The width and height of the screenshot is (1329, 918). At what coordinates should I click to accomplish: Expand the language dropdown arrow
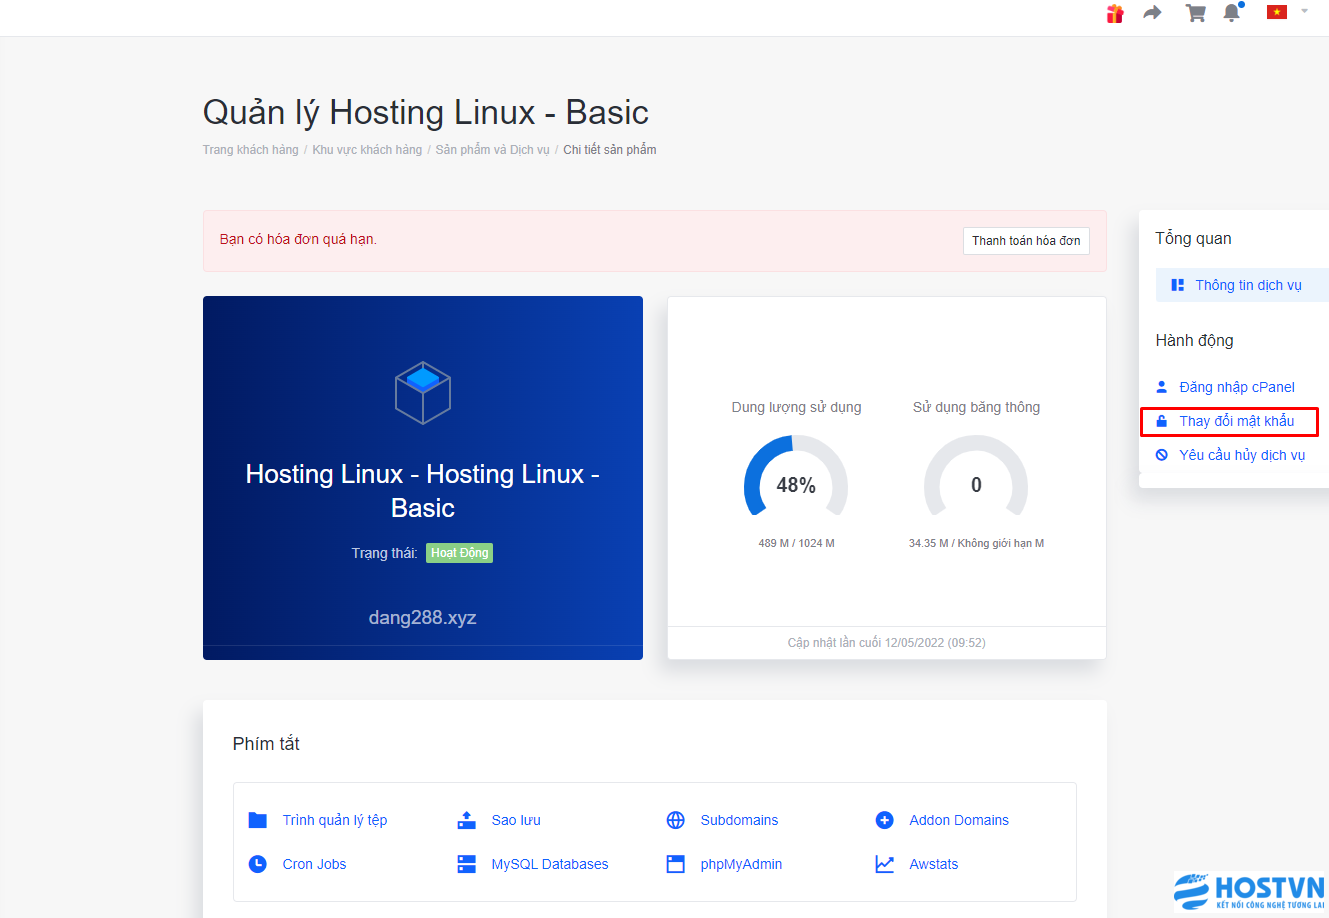(1304, 11)
